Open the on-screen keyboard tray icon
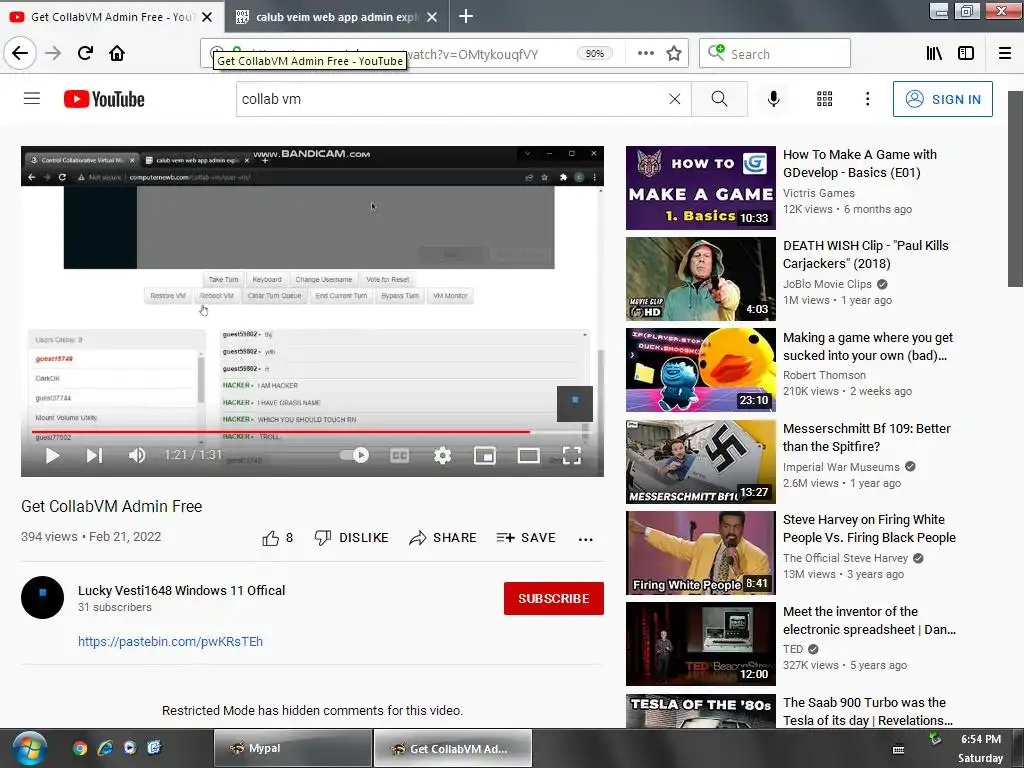 pos(899,750)
